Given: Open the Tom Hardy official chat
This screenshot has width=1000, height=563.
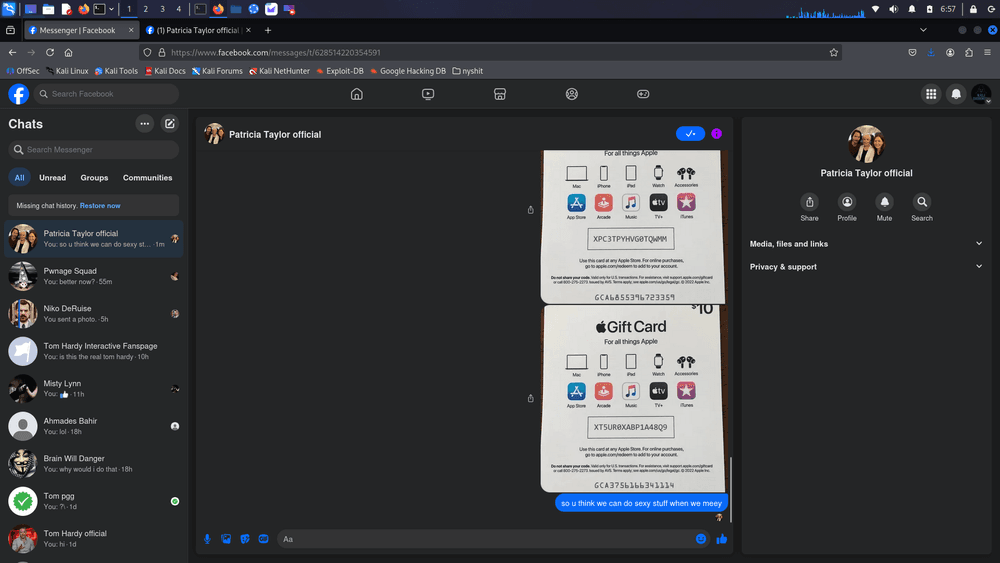Looking at the screenshot, I should point(94,539).
